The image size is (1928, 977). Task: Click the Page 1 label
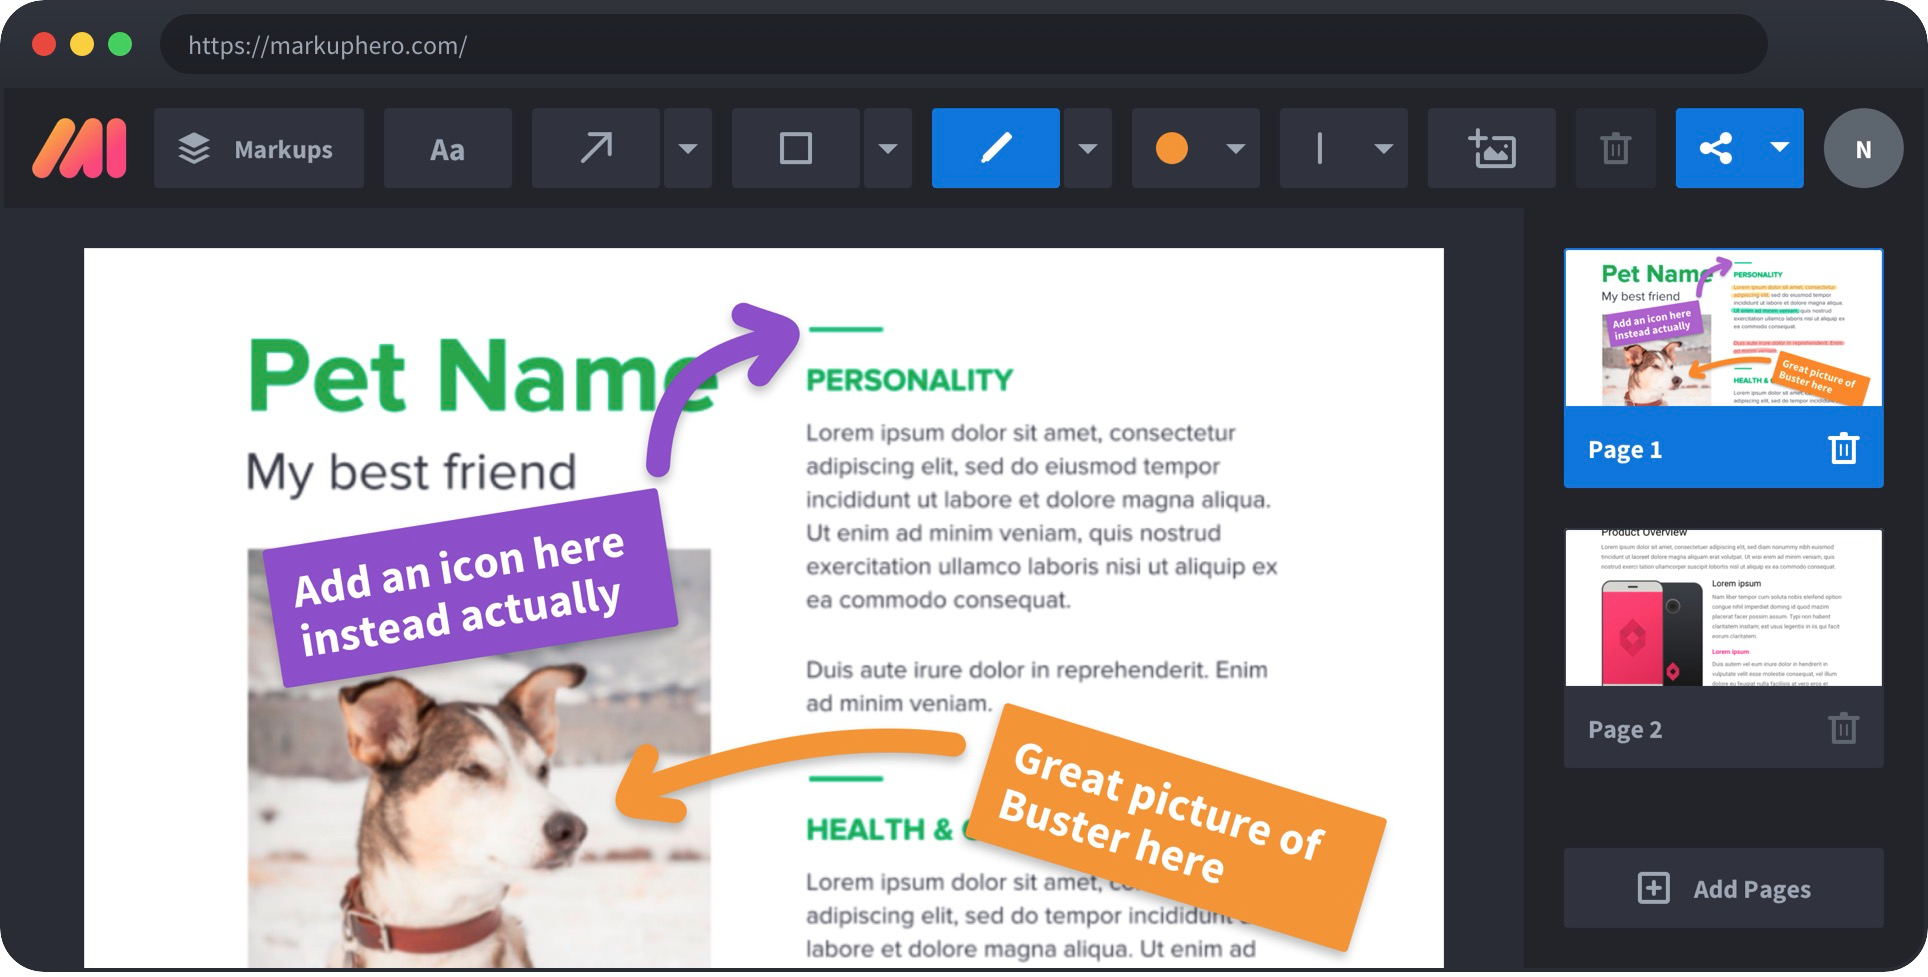[1625, 450]
